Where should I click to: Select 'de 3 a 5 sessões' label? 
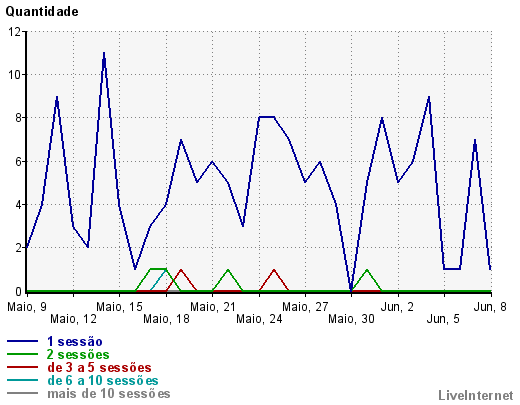(x=99, y=367)
